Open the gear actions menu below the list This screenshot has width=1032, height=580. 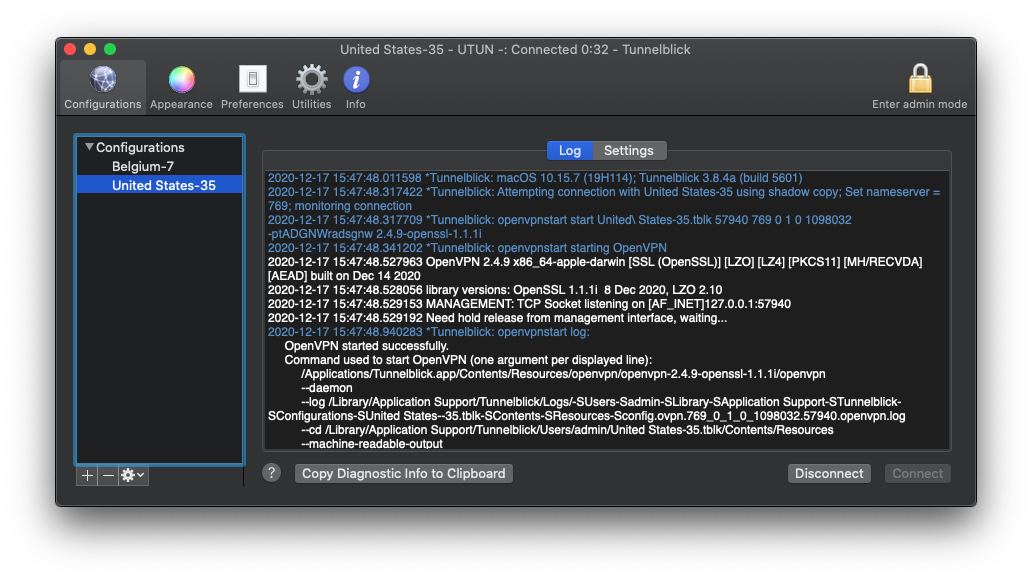pos(133,475)
